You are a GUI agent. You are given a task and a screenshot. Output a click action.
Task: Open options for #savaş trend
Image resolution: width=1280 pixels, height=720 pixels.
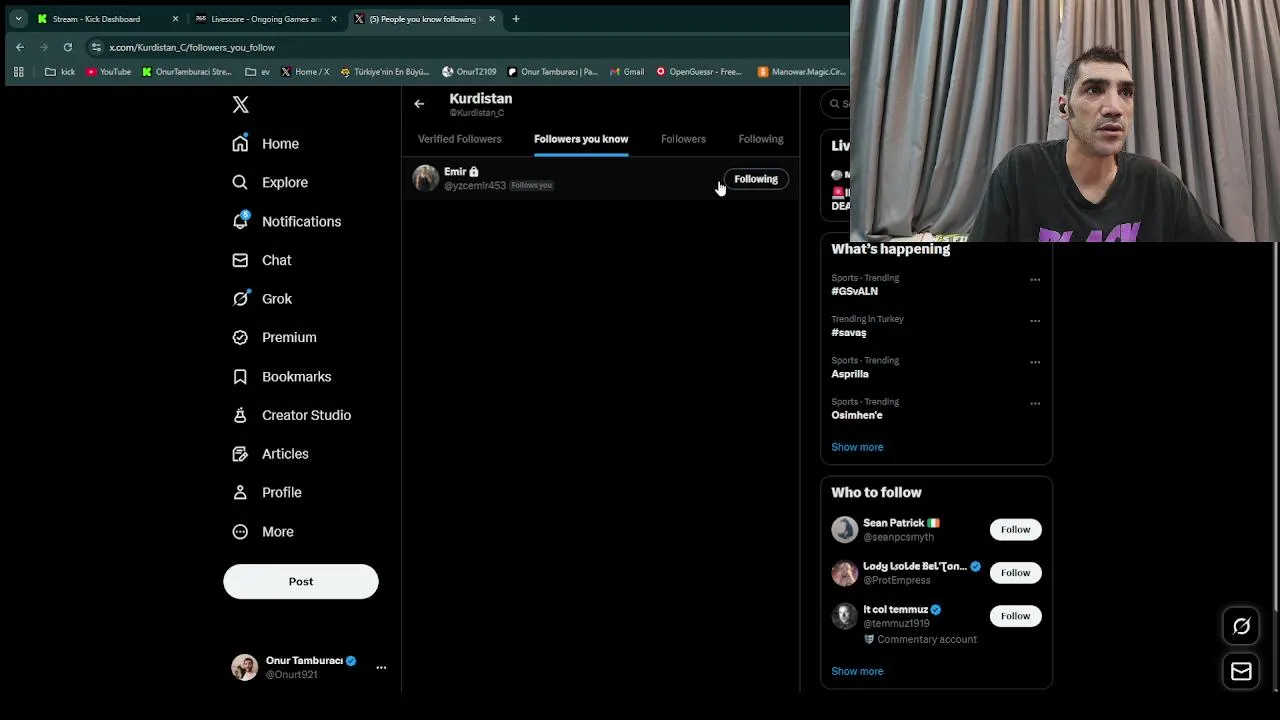[x=1035, y=321]
